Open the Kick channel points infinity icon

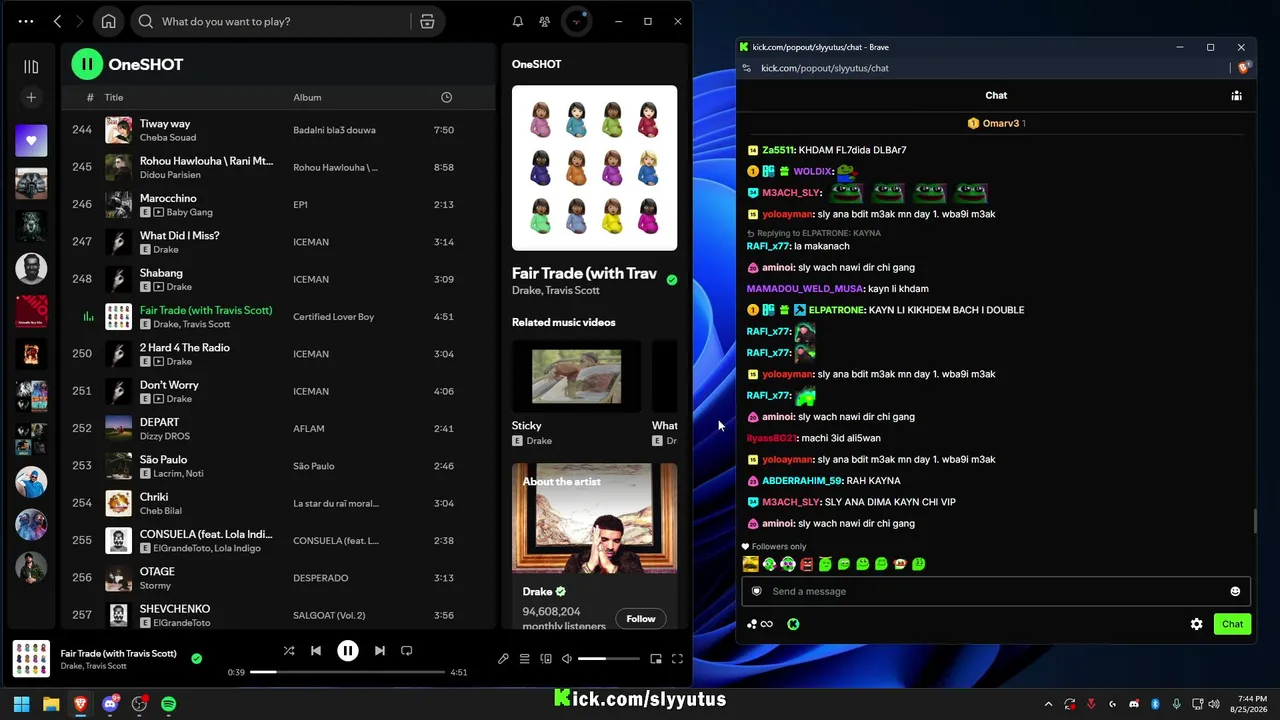760,624
